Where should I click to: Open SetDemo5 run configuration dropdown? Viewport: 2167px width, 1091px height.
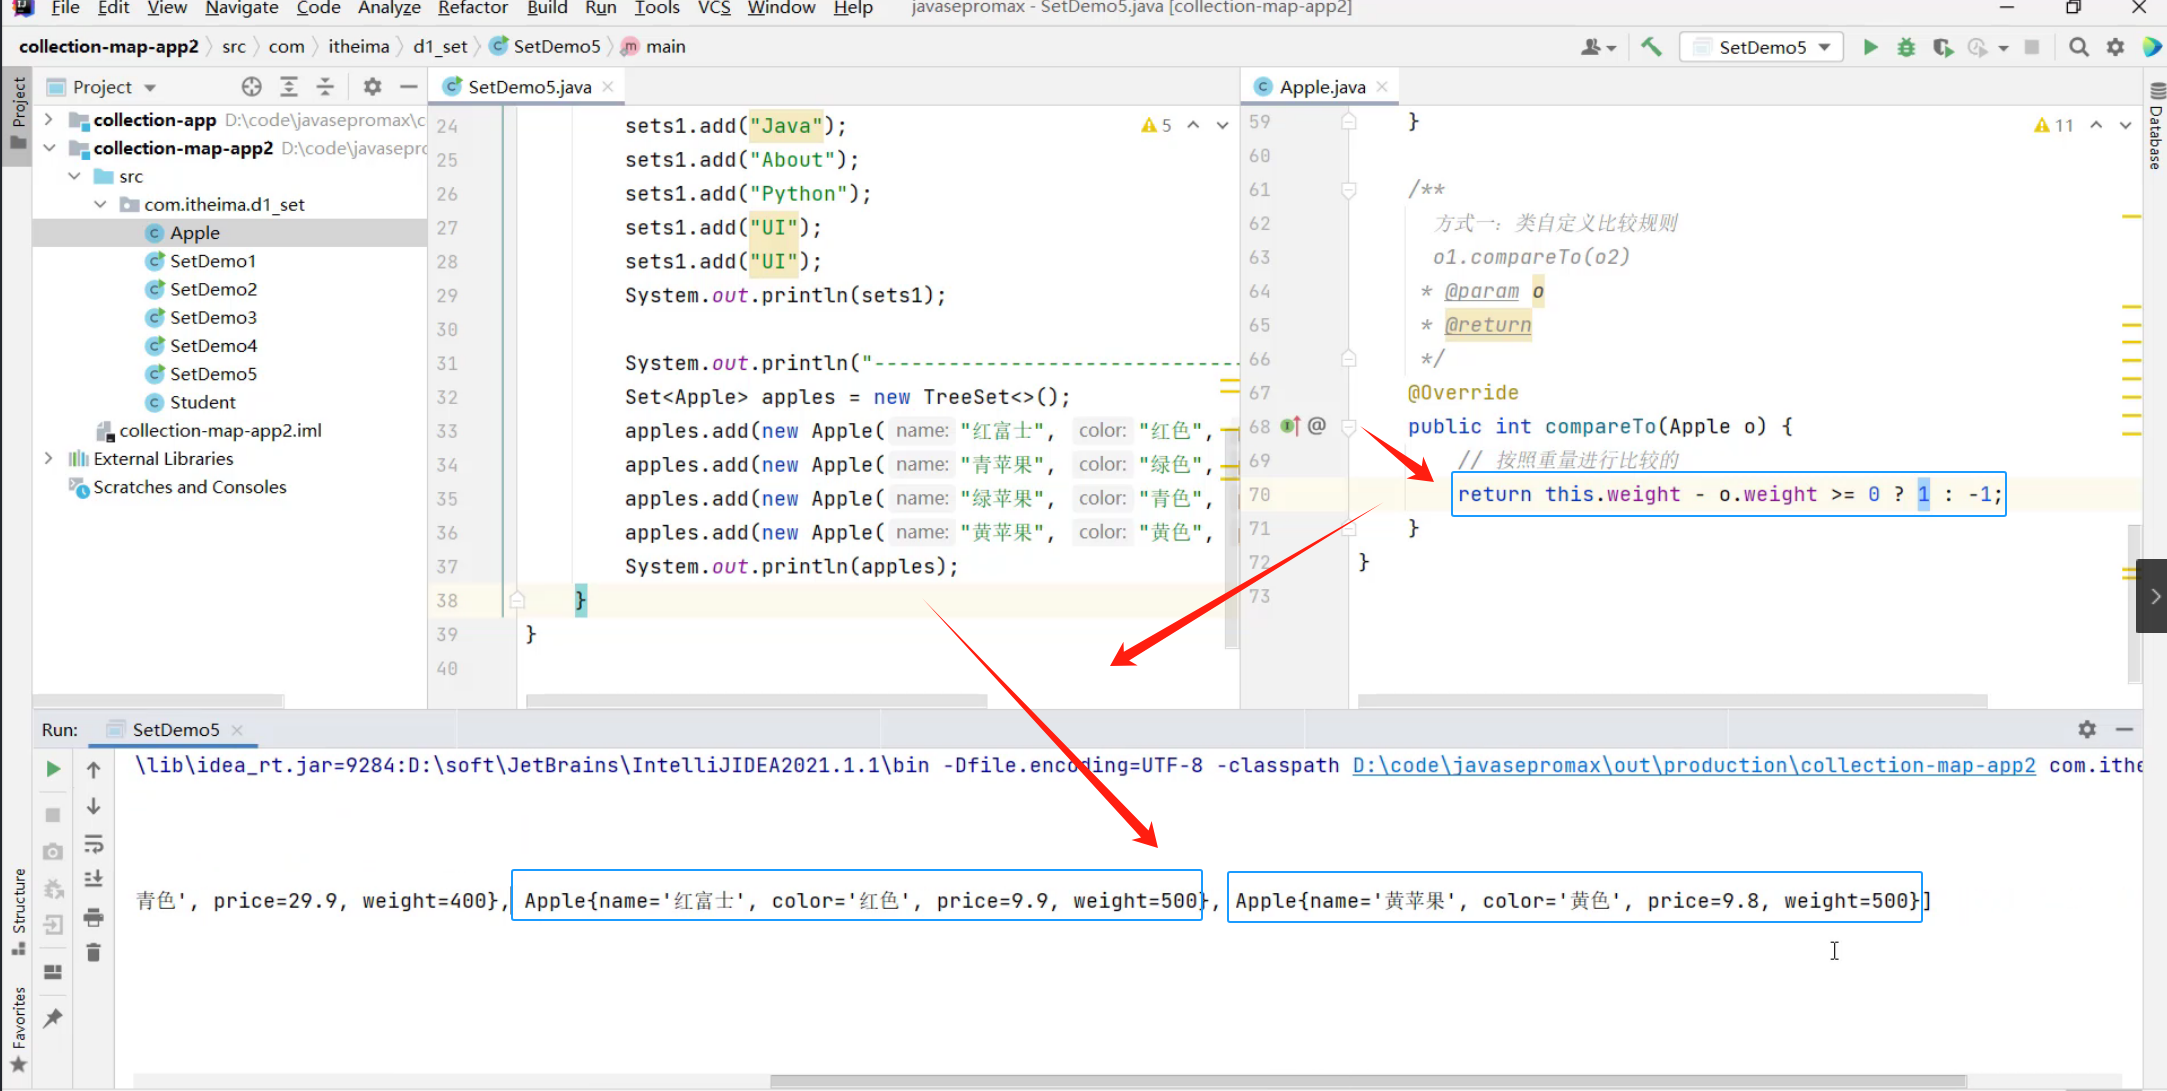1762,47
